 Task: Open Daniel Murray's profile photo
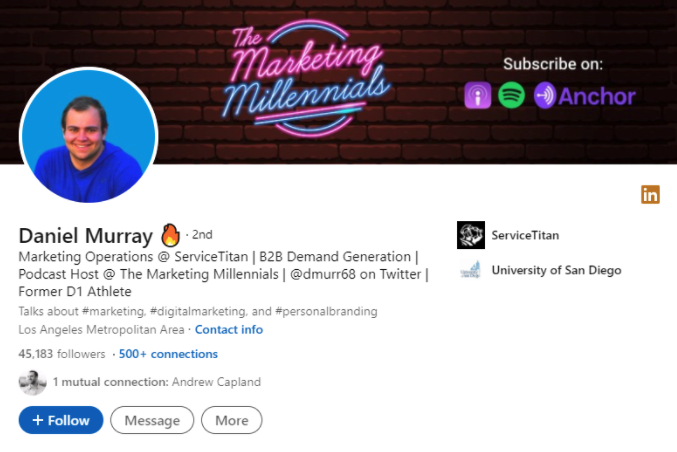[x=89, y=135]
